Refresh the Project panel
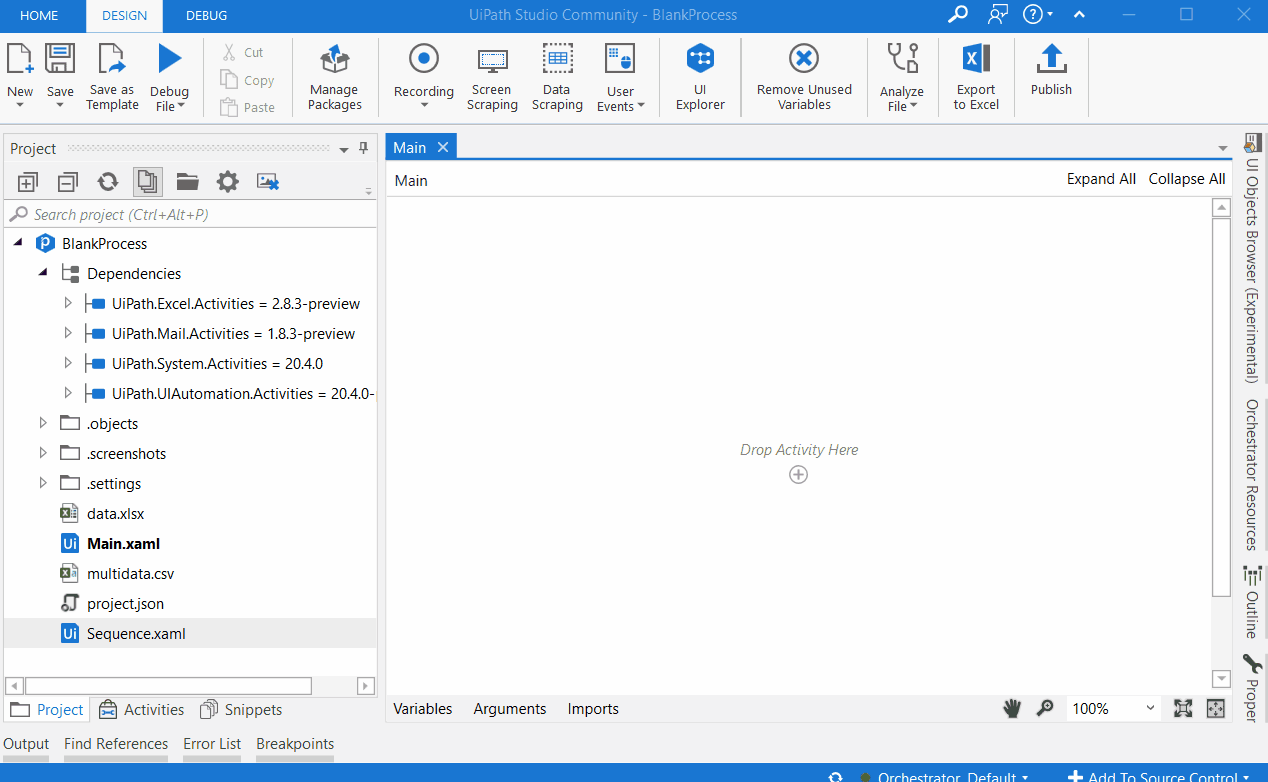This screenshot has width=1268, height=782. (x=108, y=182)
